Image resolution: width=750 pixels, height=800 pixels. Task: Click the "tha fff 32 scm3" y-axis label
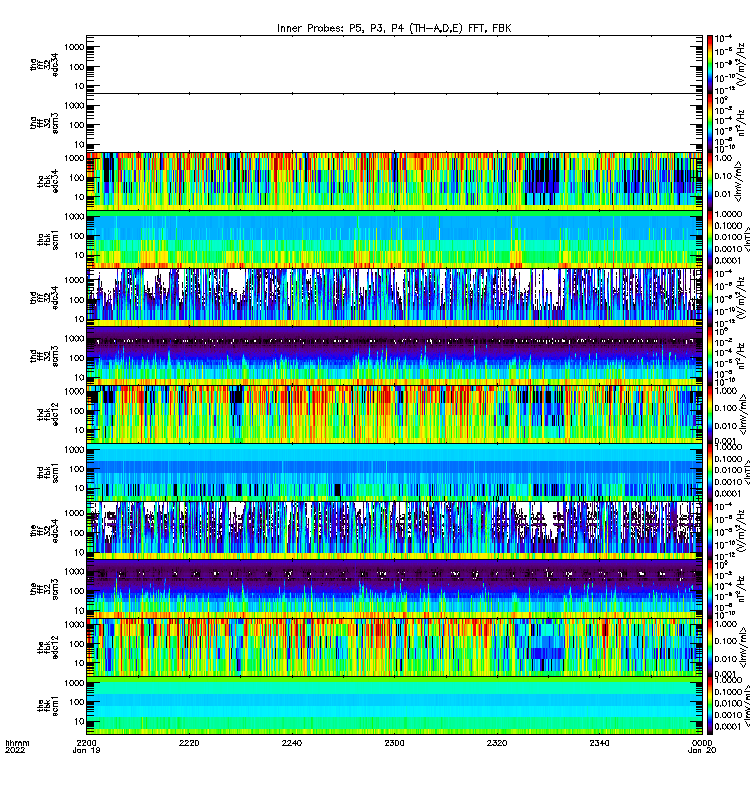[44, 122]
